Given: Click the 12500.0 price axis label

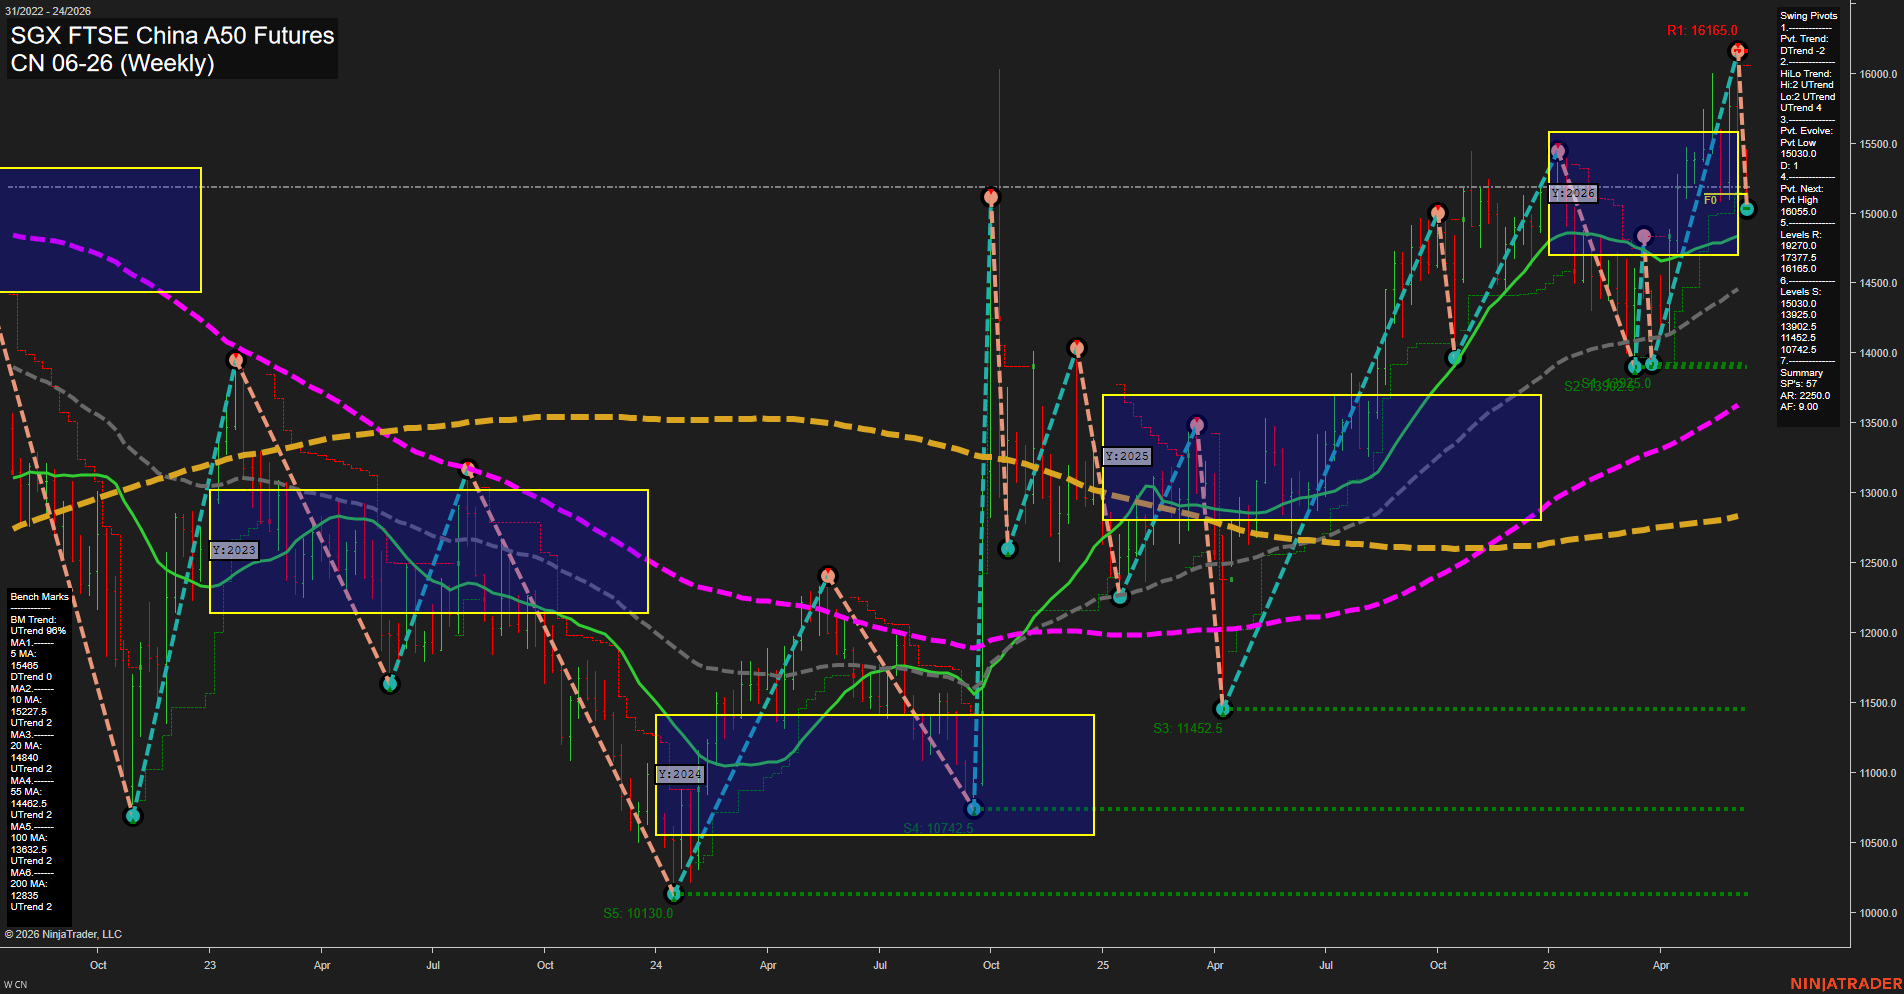Looking at the screenshot, I should [1878, 563].
